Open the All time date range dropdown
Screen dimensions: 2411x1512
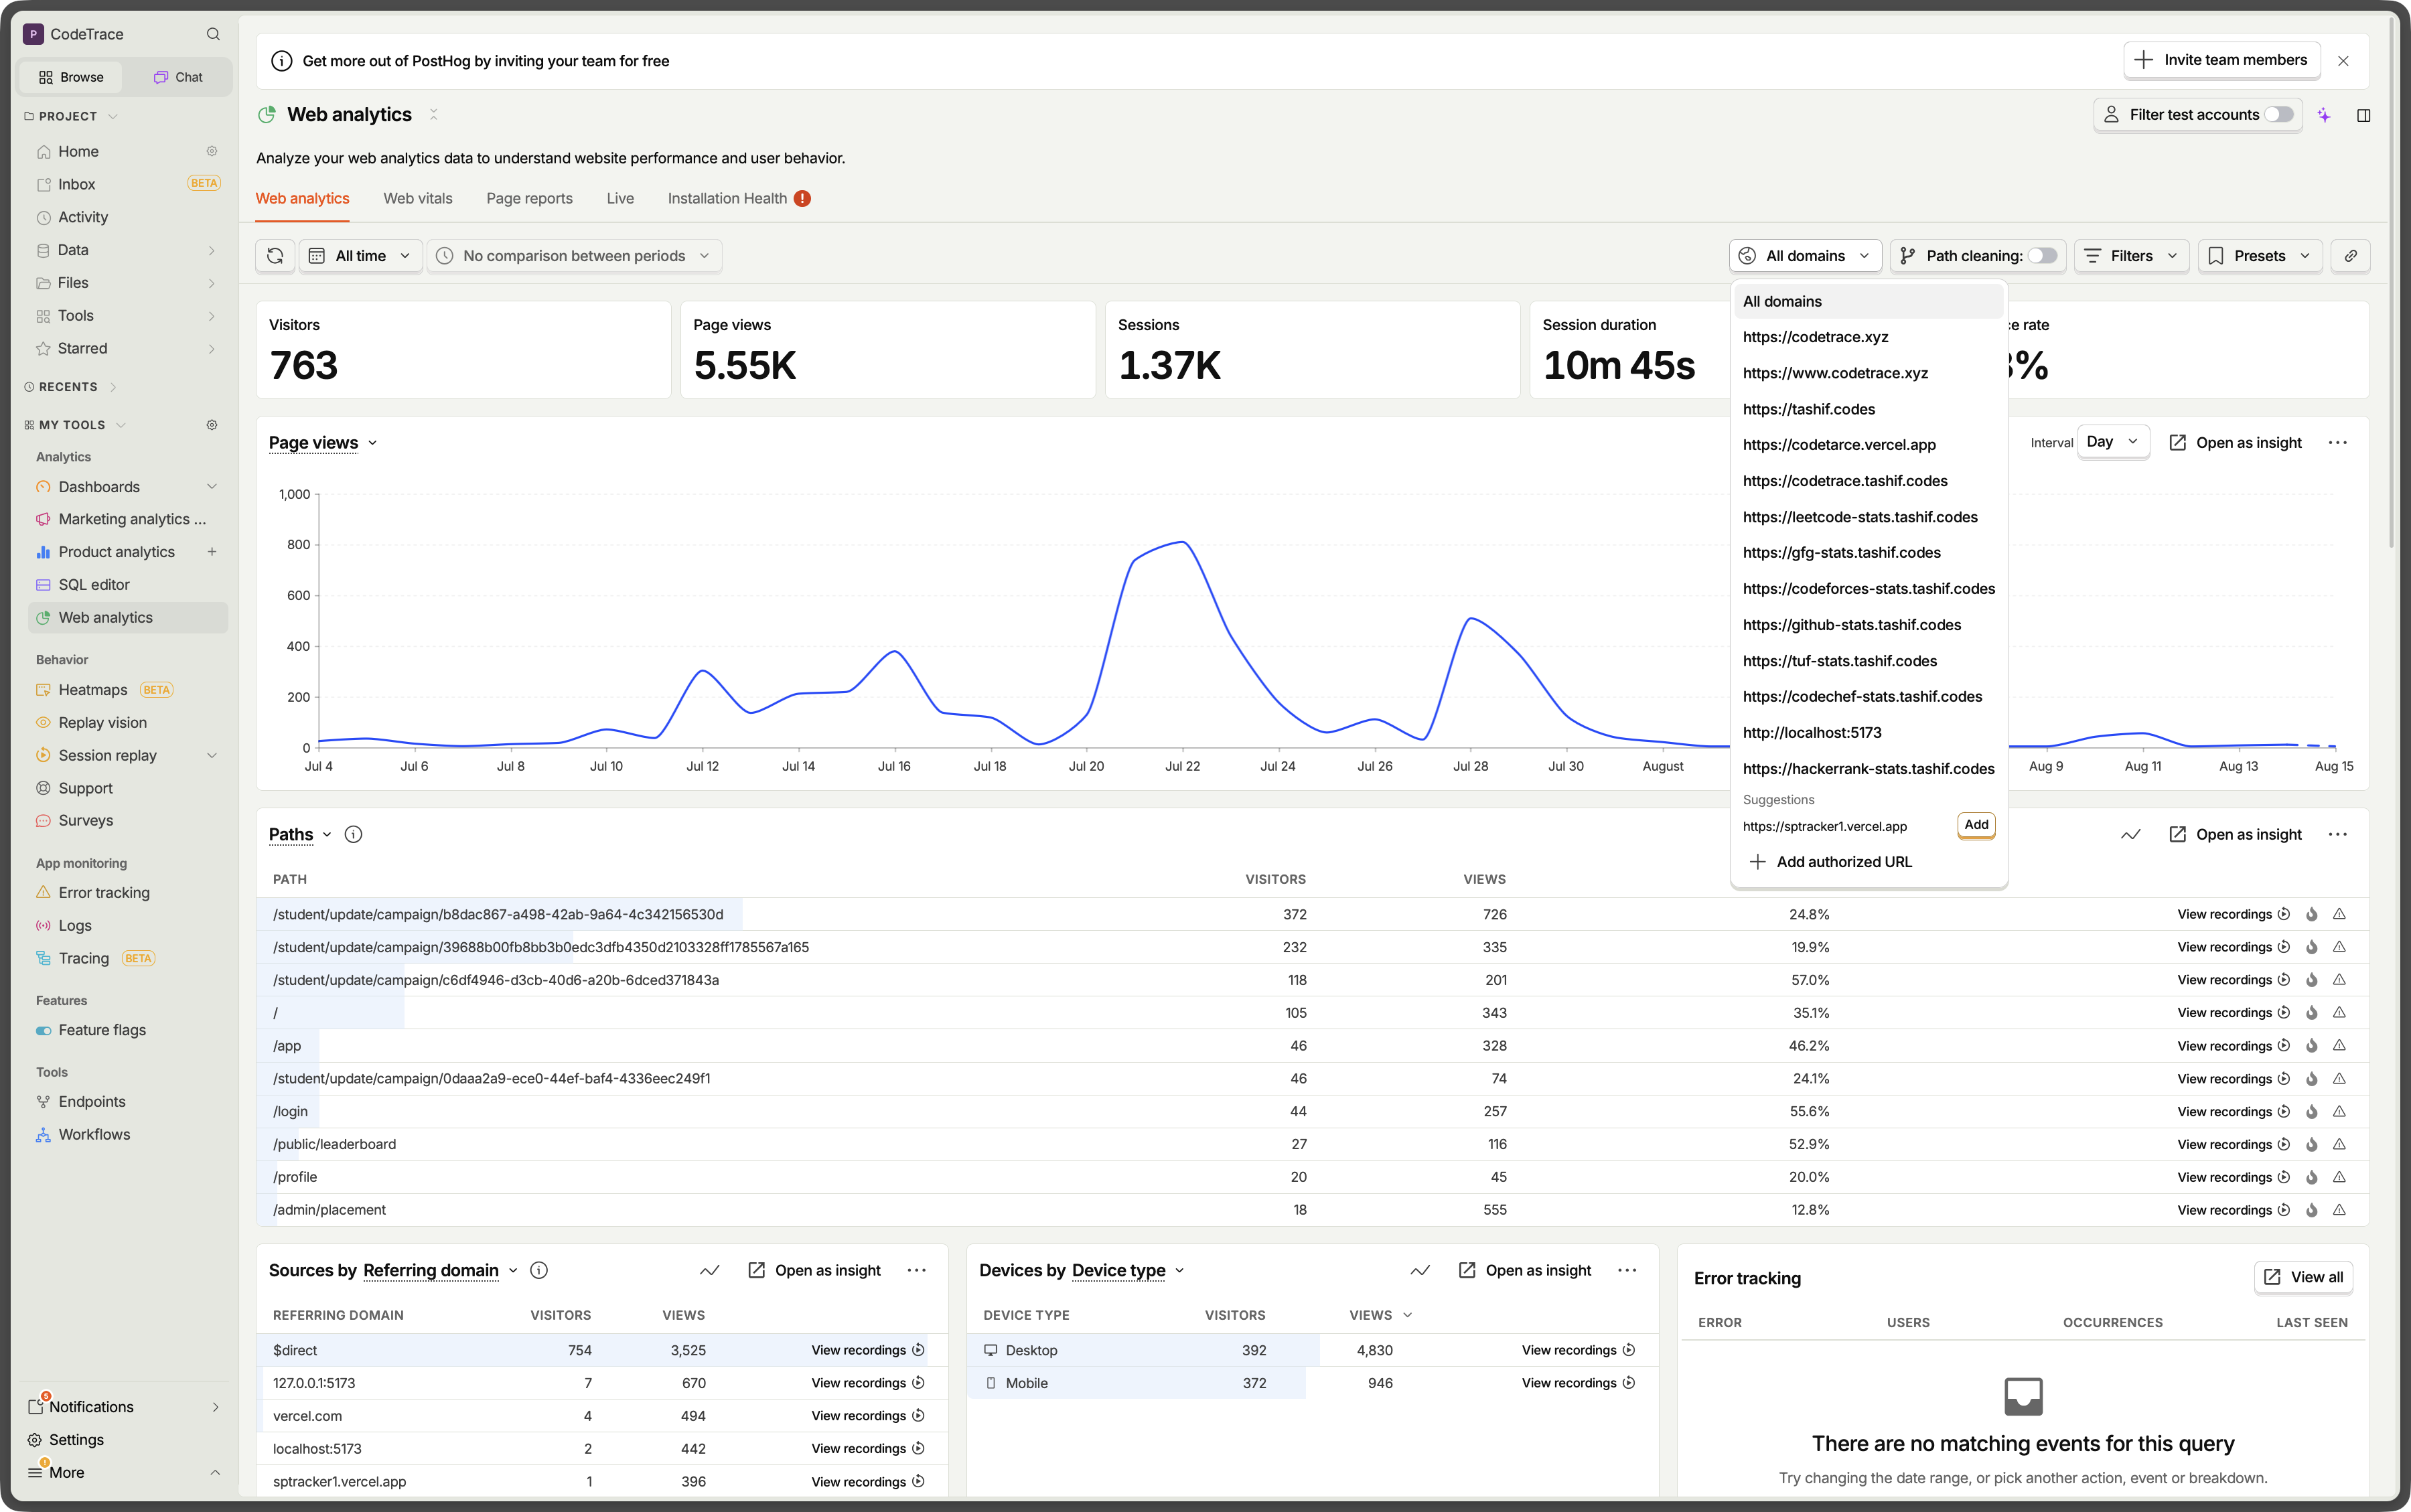[x=360, y=256]
